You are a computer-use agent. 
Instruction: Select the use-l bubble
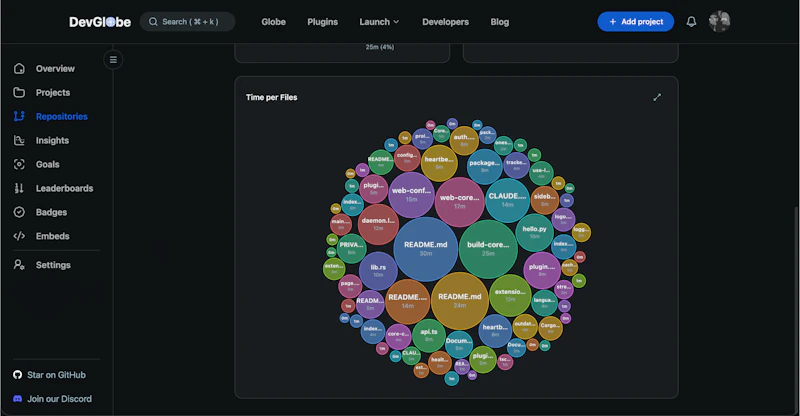541,173
